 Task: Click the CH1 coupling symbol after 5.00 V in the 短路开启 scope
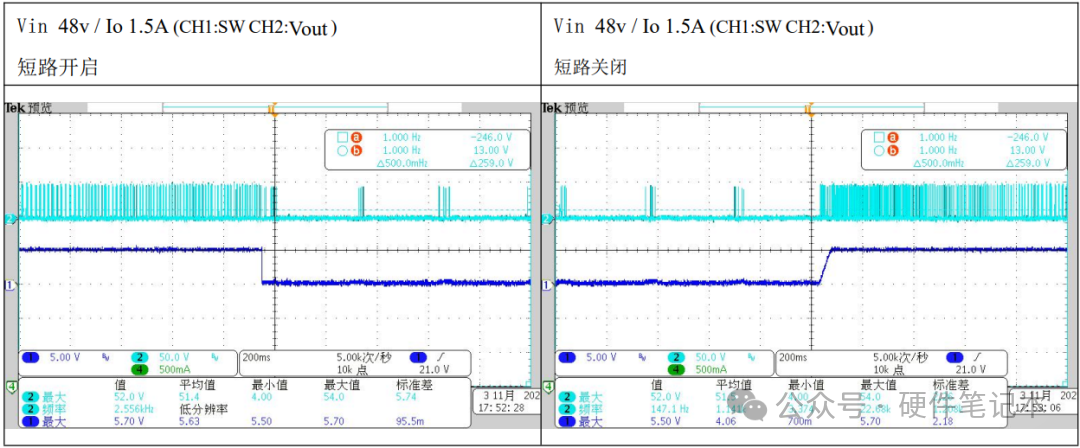(105, 358)
